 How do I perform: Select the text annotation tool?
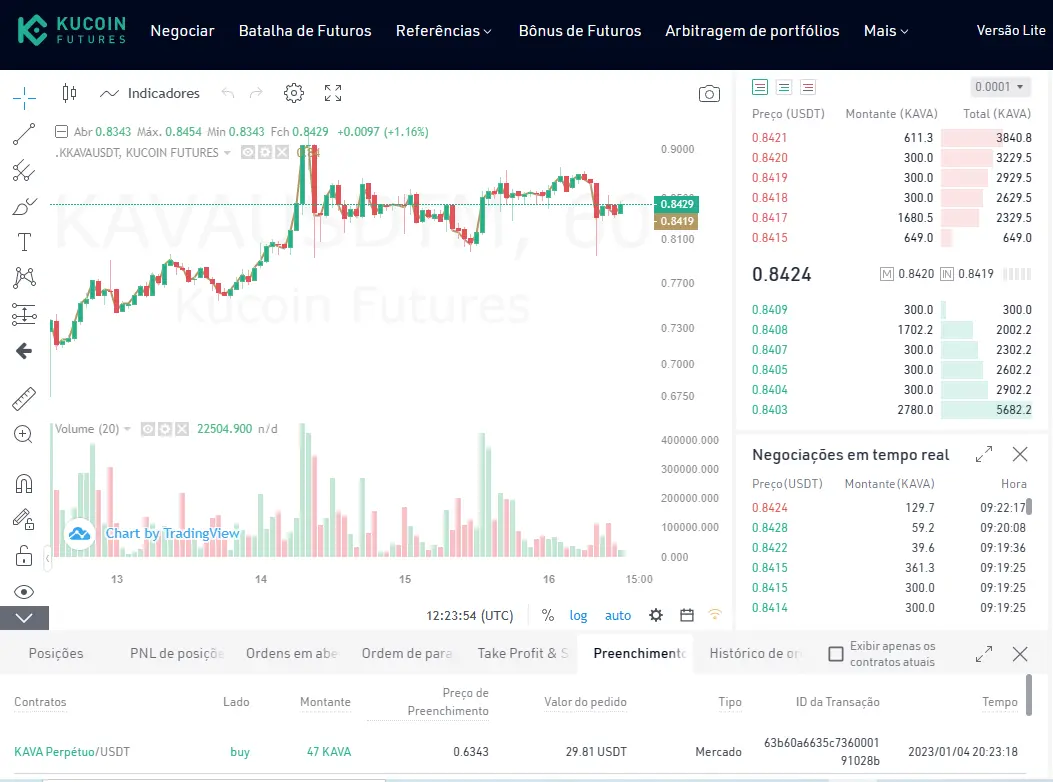(x=24, y=242)
